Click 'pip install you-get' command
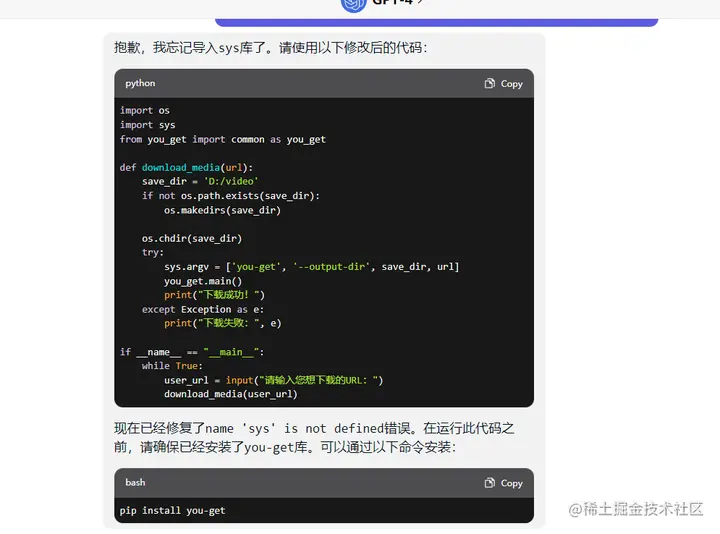Screen dimensions: 720x534 point(173,511)
